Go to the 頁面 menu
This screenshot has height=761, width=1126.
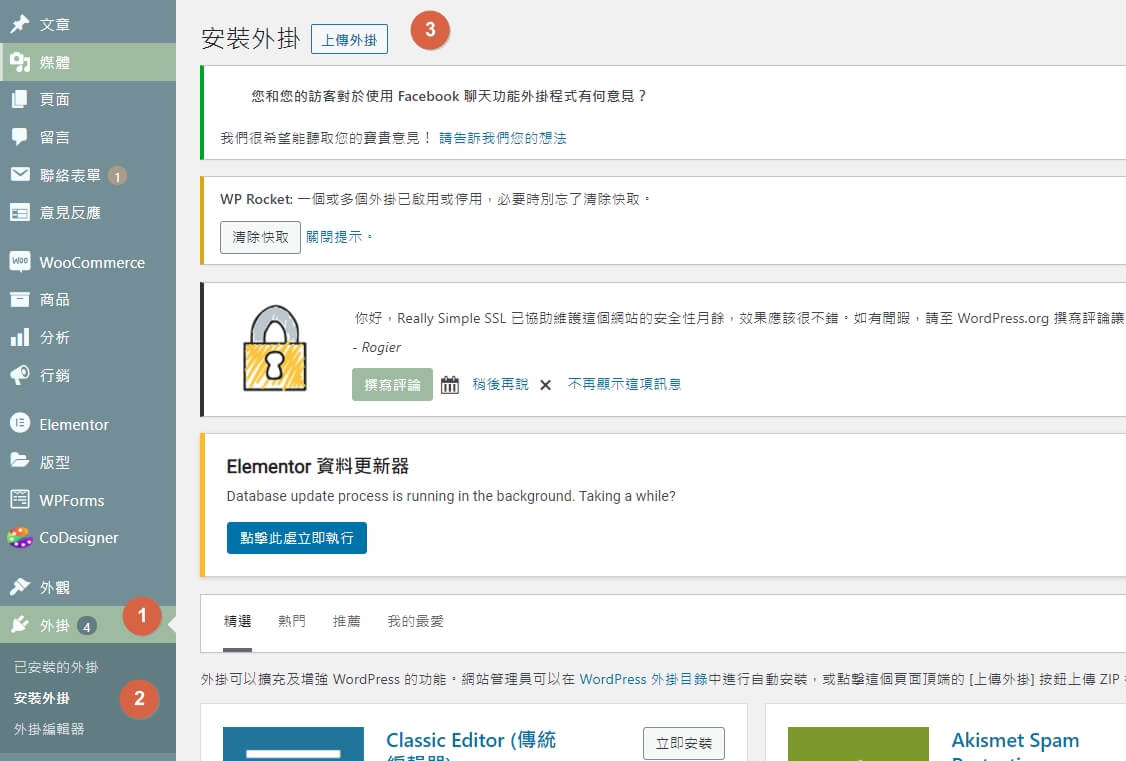[x=88, y=99]
